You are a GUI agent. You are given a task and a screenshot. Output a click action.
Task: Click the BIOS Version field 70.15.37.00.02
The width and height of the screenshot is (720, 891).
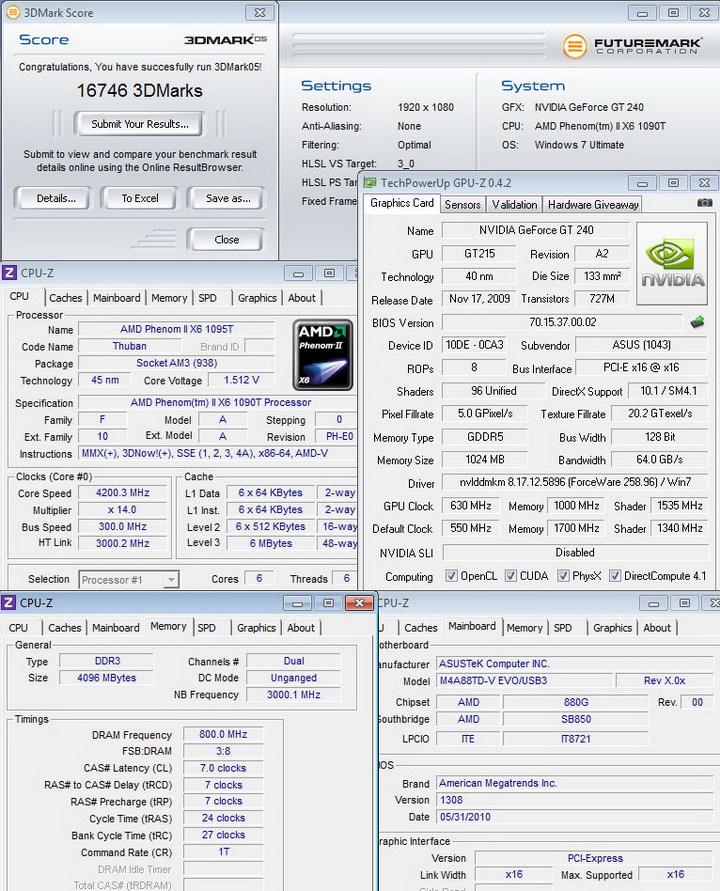[x=562, y=322]
